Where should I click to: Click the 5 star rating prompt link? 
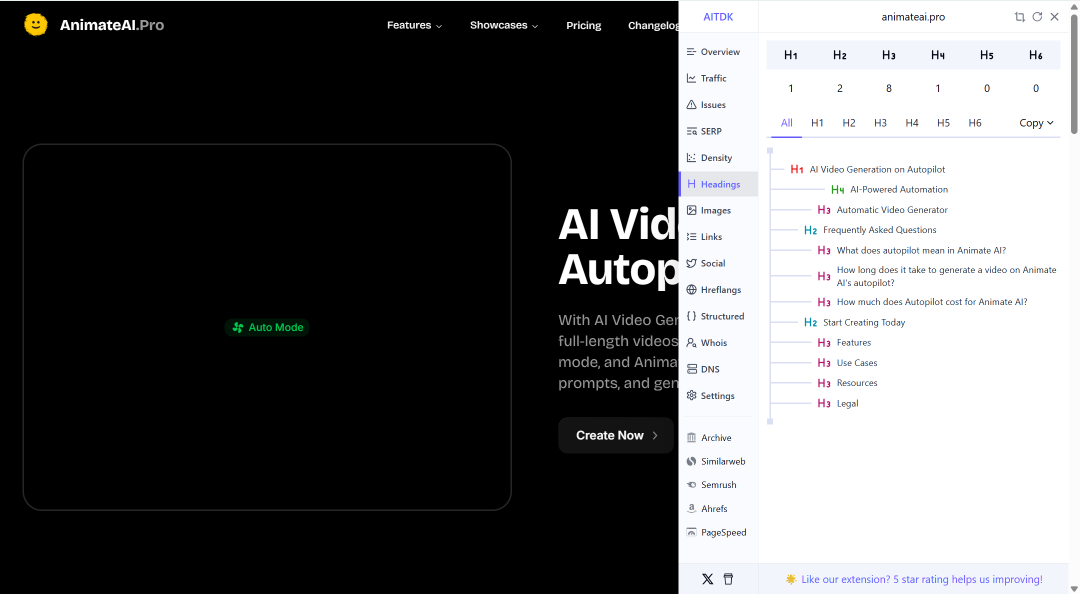[922, 580]
